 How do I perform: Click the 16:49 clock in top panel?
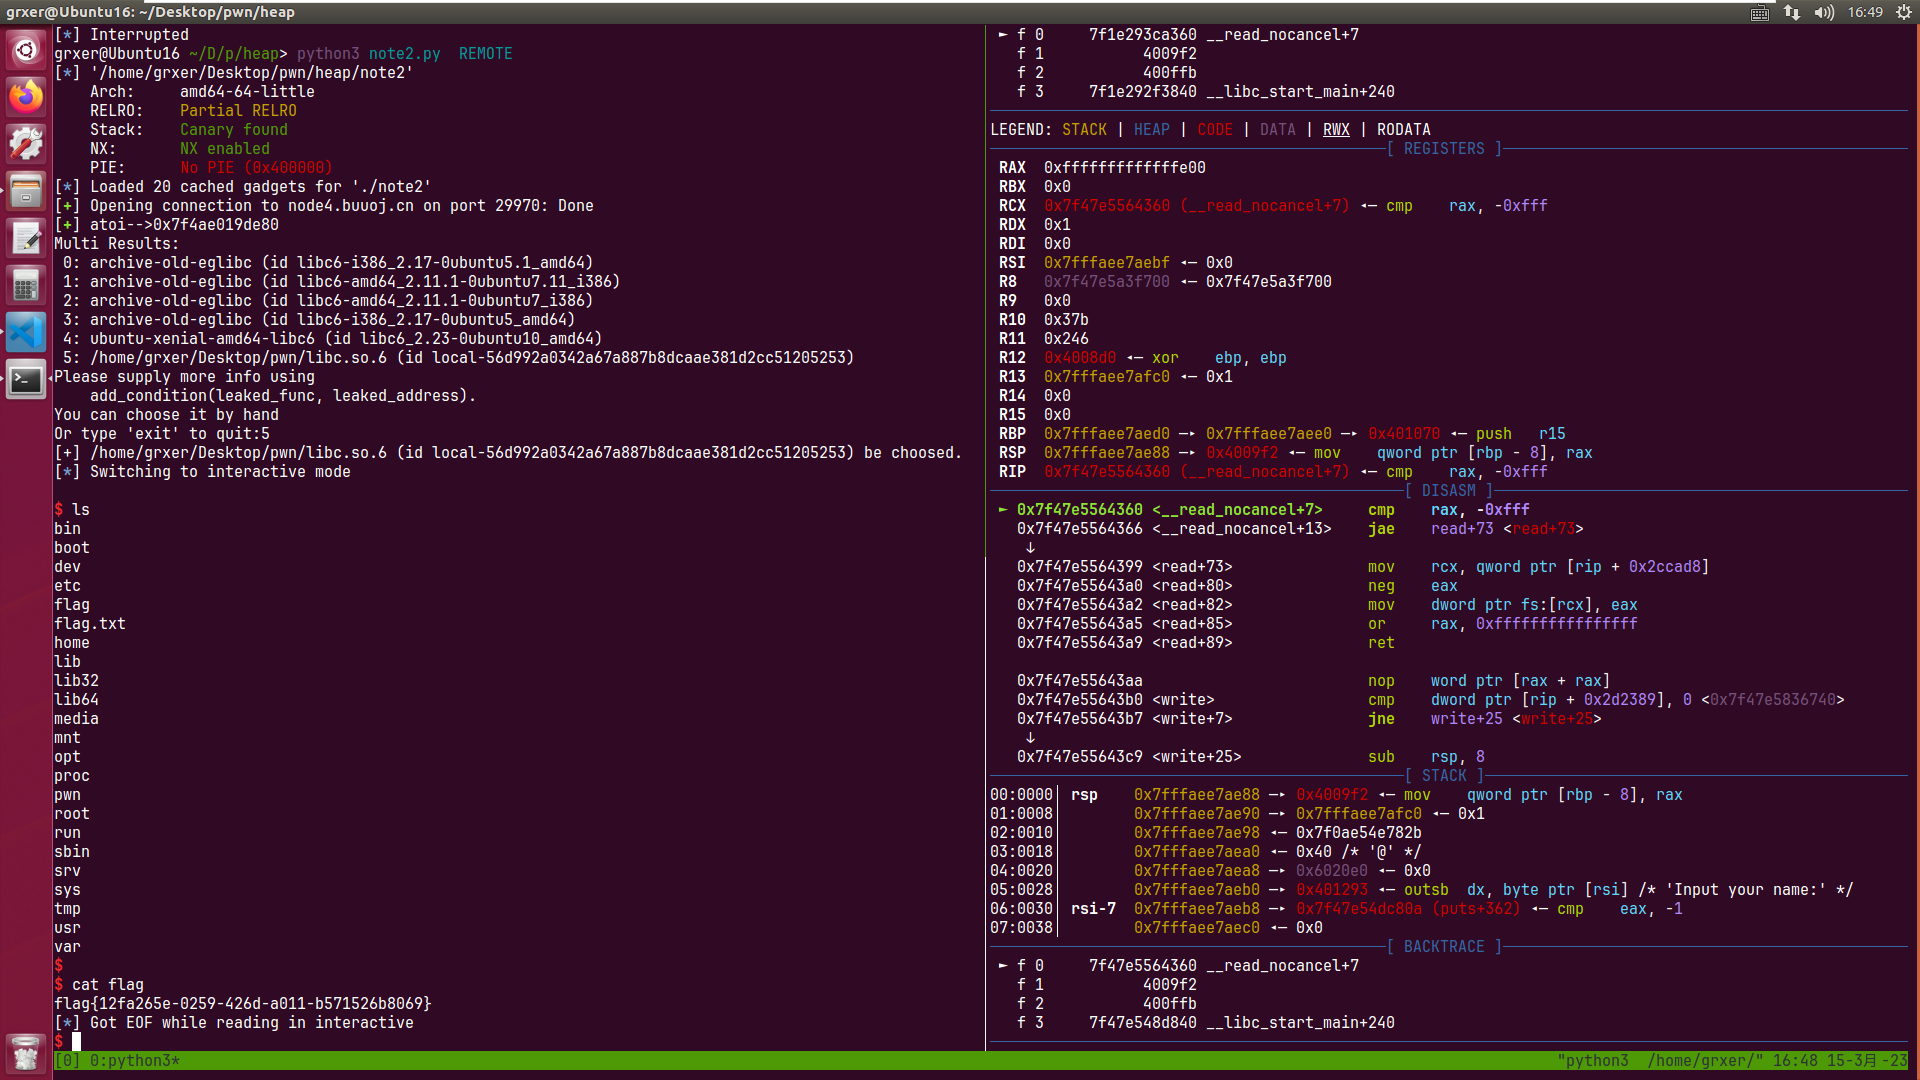(1865, 12)
